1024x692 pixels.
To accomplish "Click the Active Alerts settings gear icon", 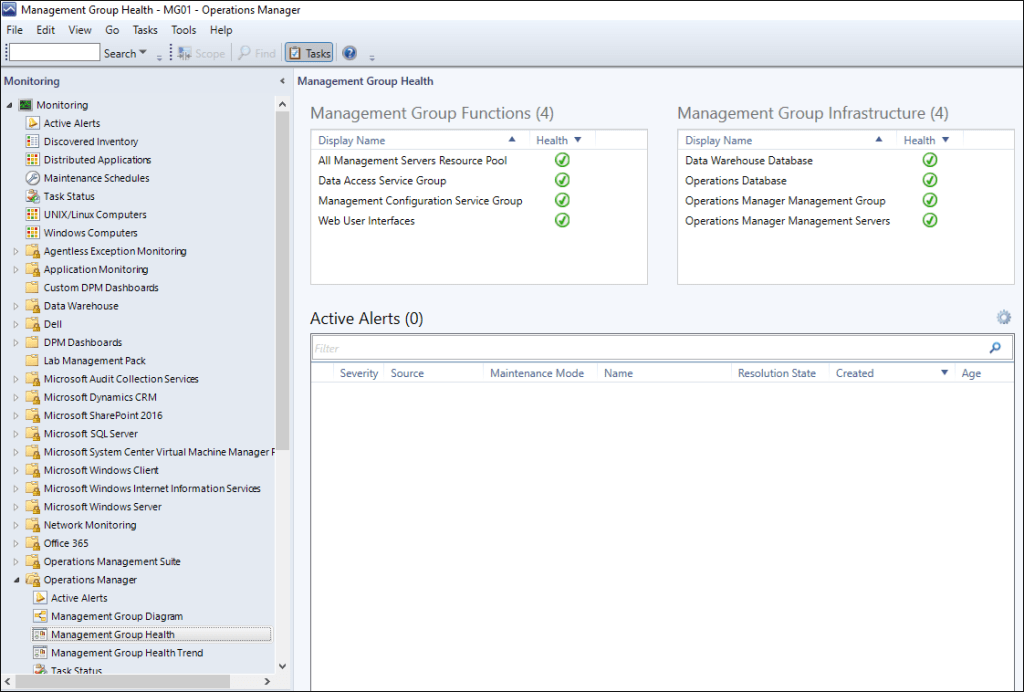I will pyautogui.click(x=1004, y=317).
